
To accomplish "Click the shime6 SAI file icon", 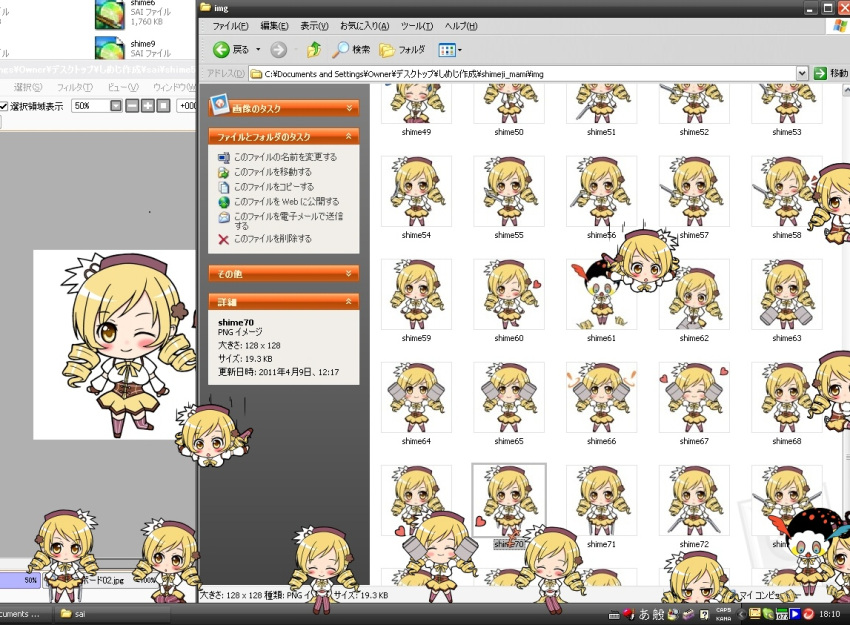I will tap(110, 14).
